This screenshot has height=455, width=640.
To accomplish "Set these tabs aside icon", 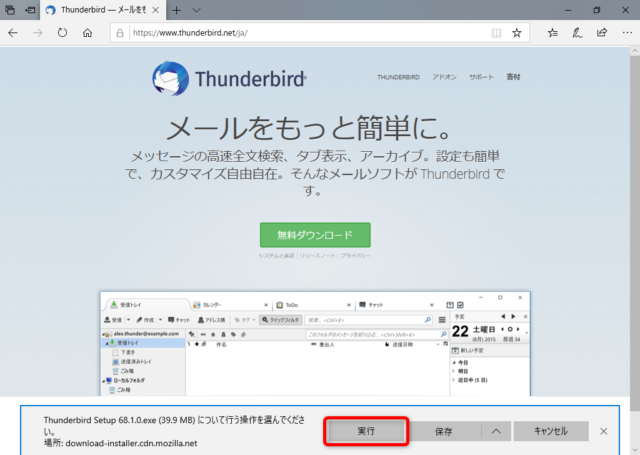I will (30, 10).
